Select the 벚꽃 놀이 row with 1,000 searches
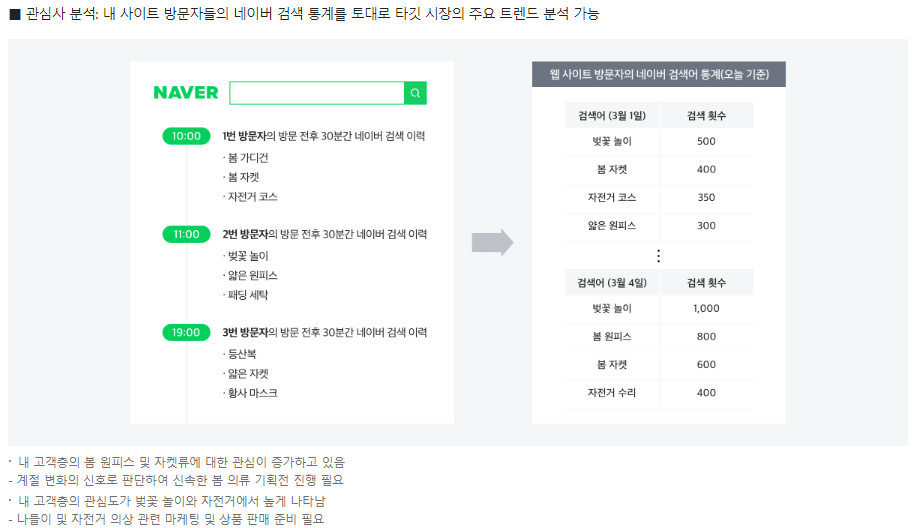The height and width of the screenshot is (528, 915). tap(659, 308)
